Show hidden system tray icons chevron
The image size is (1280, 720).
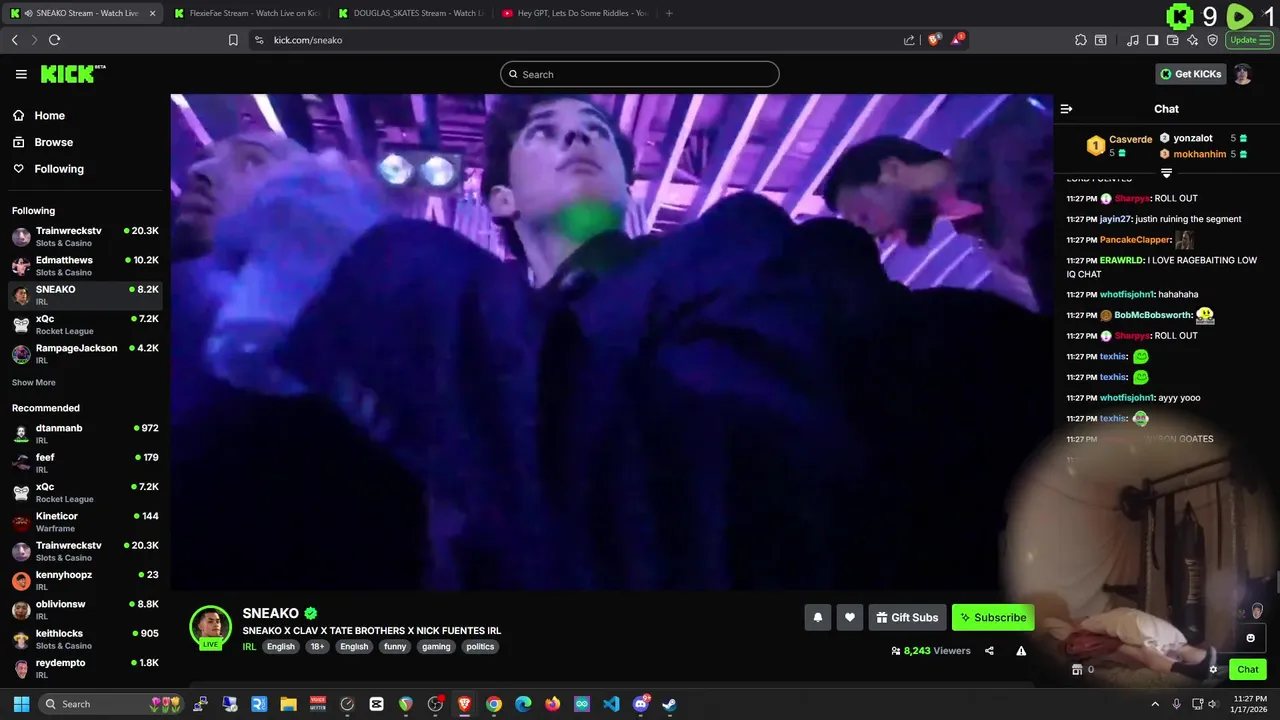1155,704
